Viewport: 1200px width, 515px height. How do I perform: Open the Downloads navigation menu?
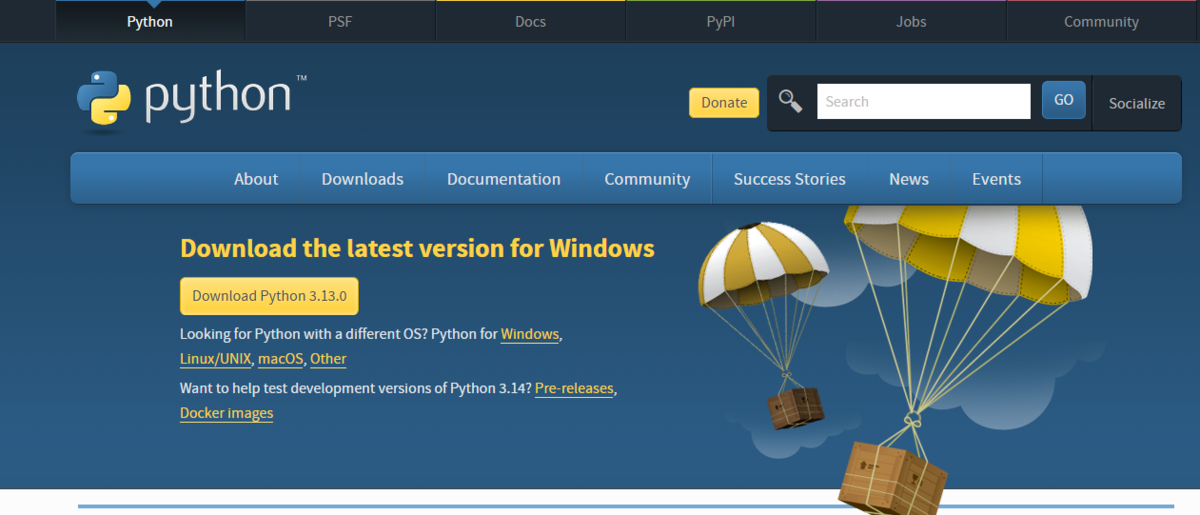[x=362, y=179]
